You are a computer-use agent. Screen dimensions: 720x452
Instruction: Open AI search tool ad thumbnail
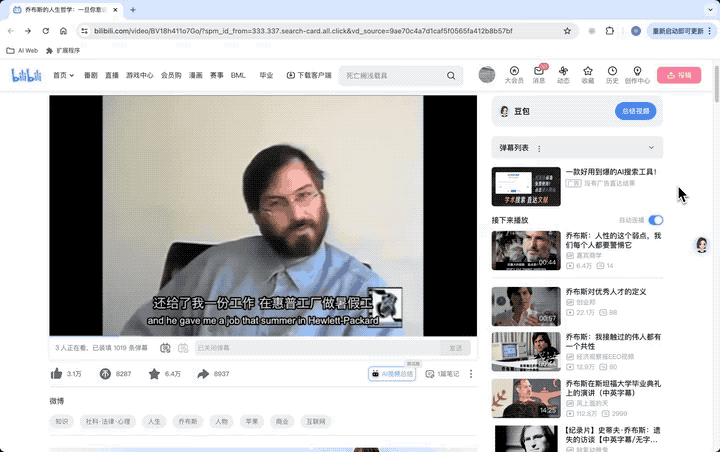tap(526, 186)
